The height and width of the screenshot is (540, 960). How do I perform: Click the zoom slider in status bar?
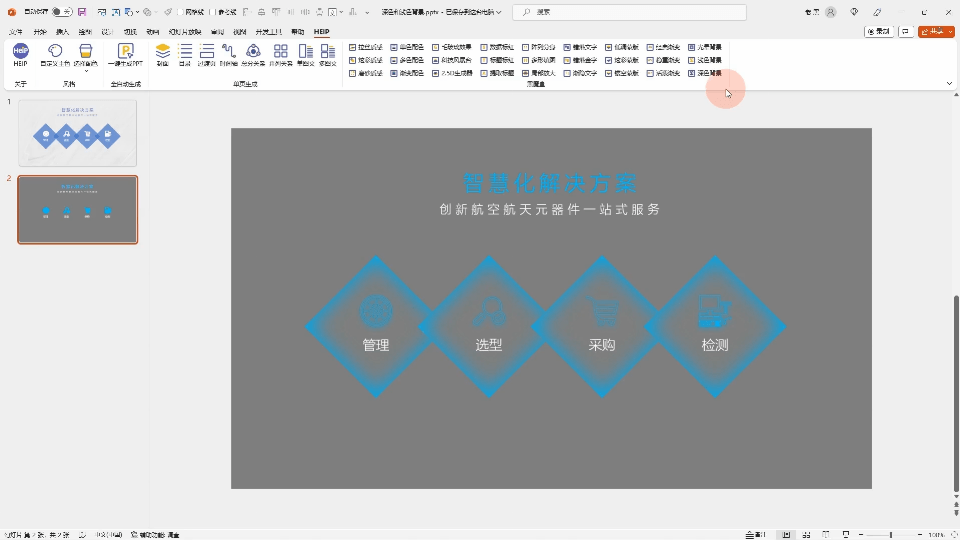click(x=891, y=534)
